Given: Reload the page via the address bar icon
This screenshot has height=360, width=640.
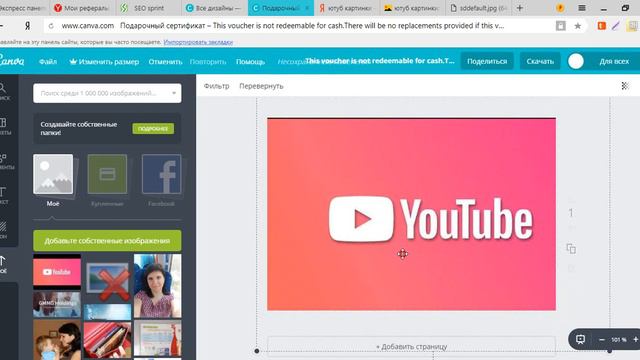Looking at the screenshot, I should click(51, 26).
